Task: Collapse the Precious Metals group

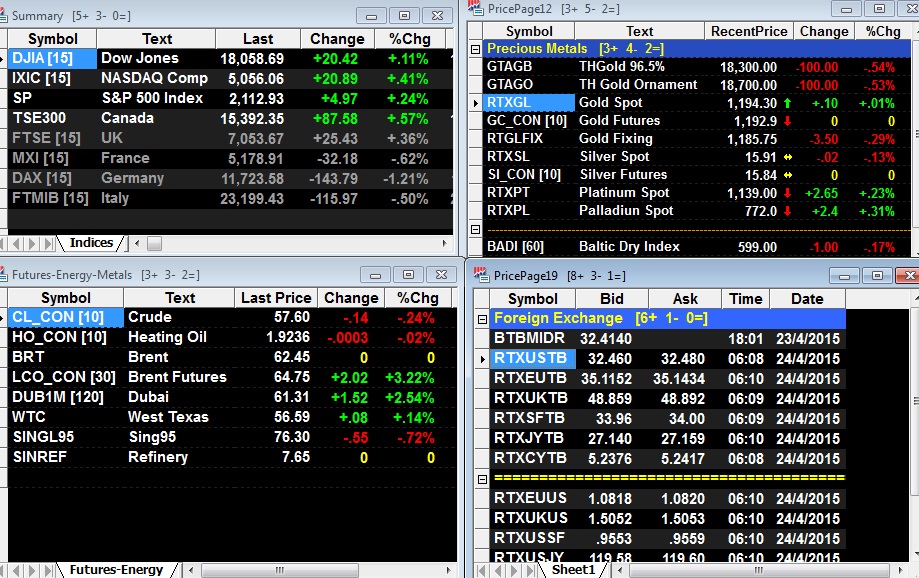Action: click(475, 49)
